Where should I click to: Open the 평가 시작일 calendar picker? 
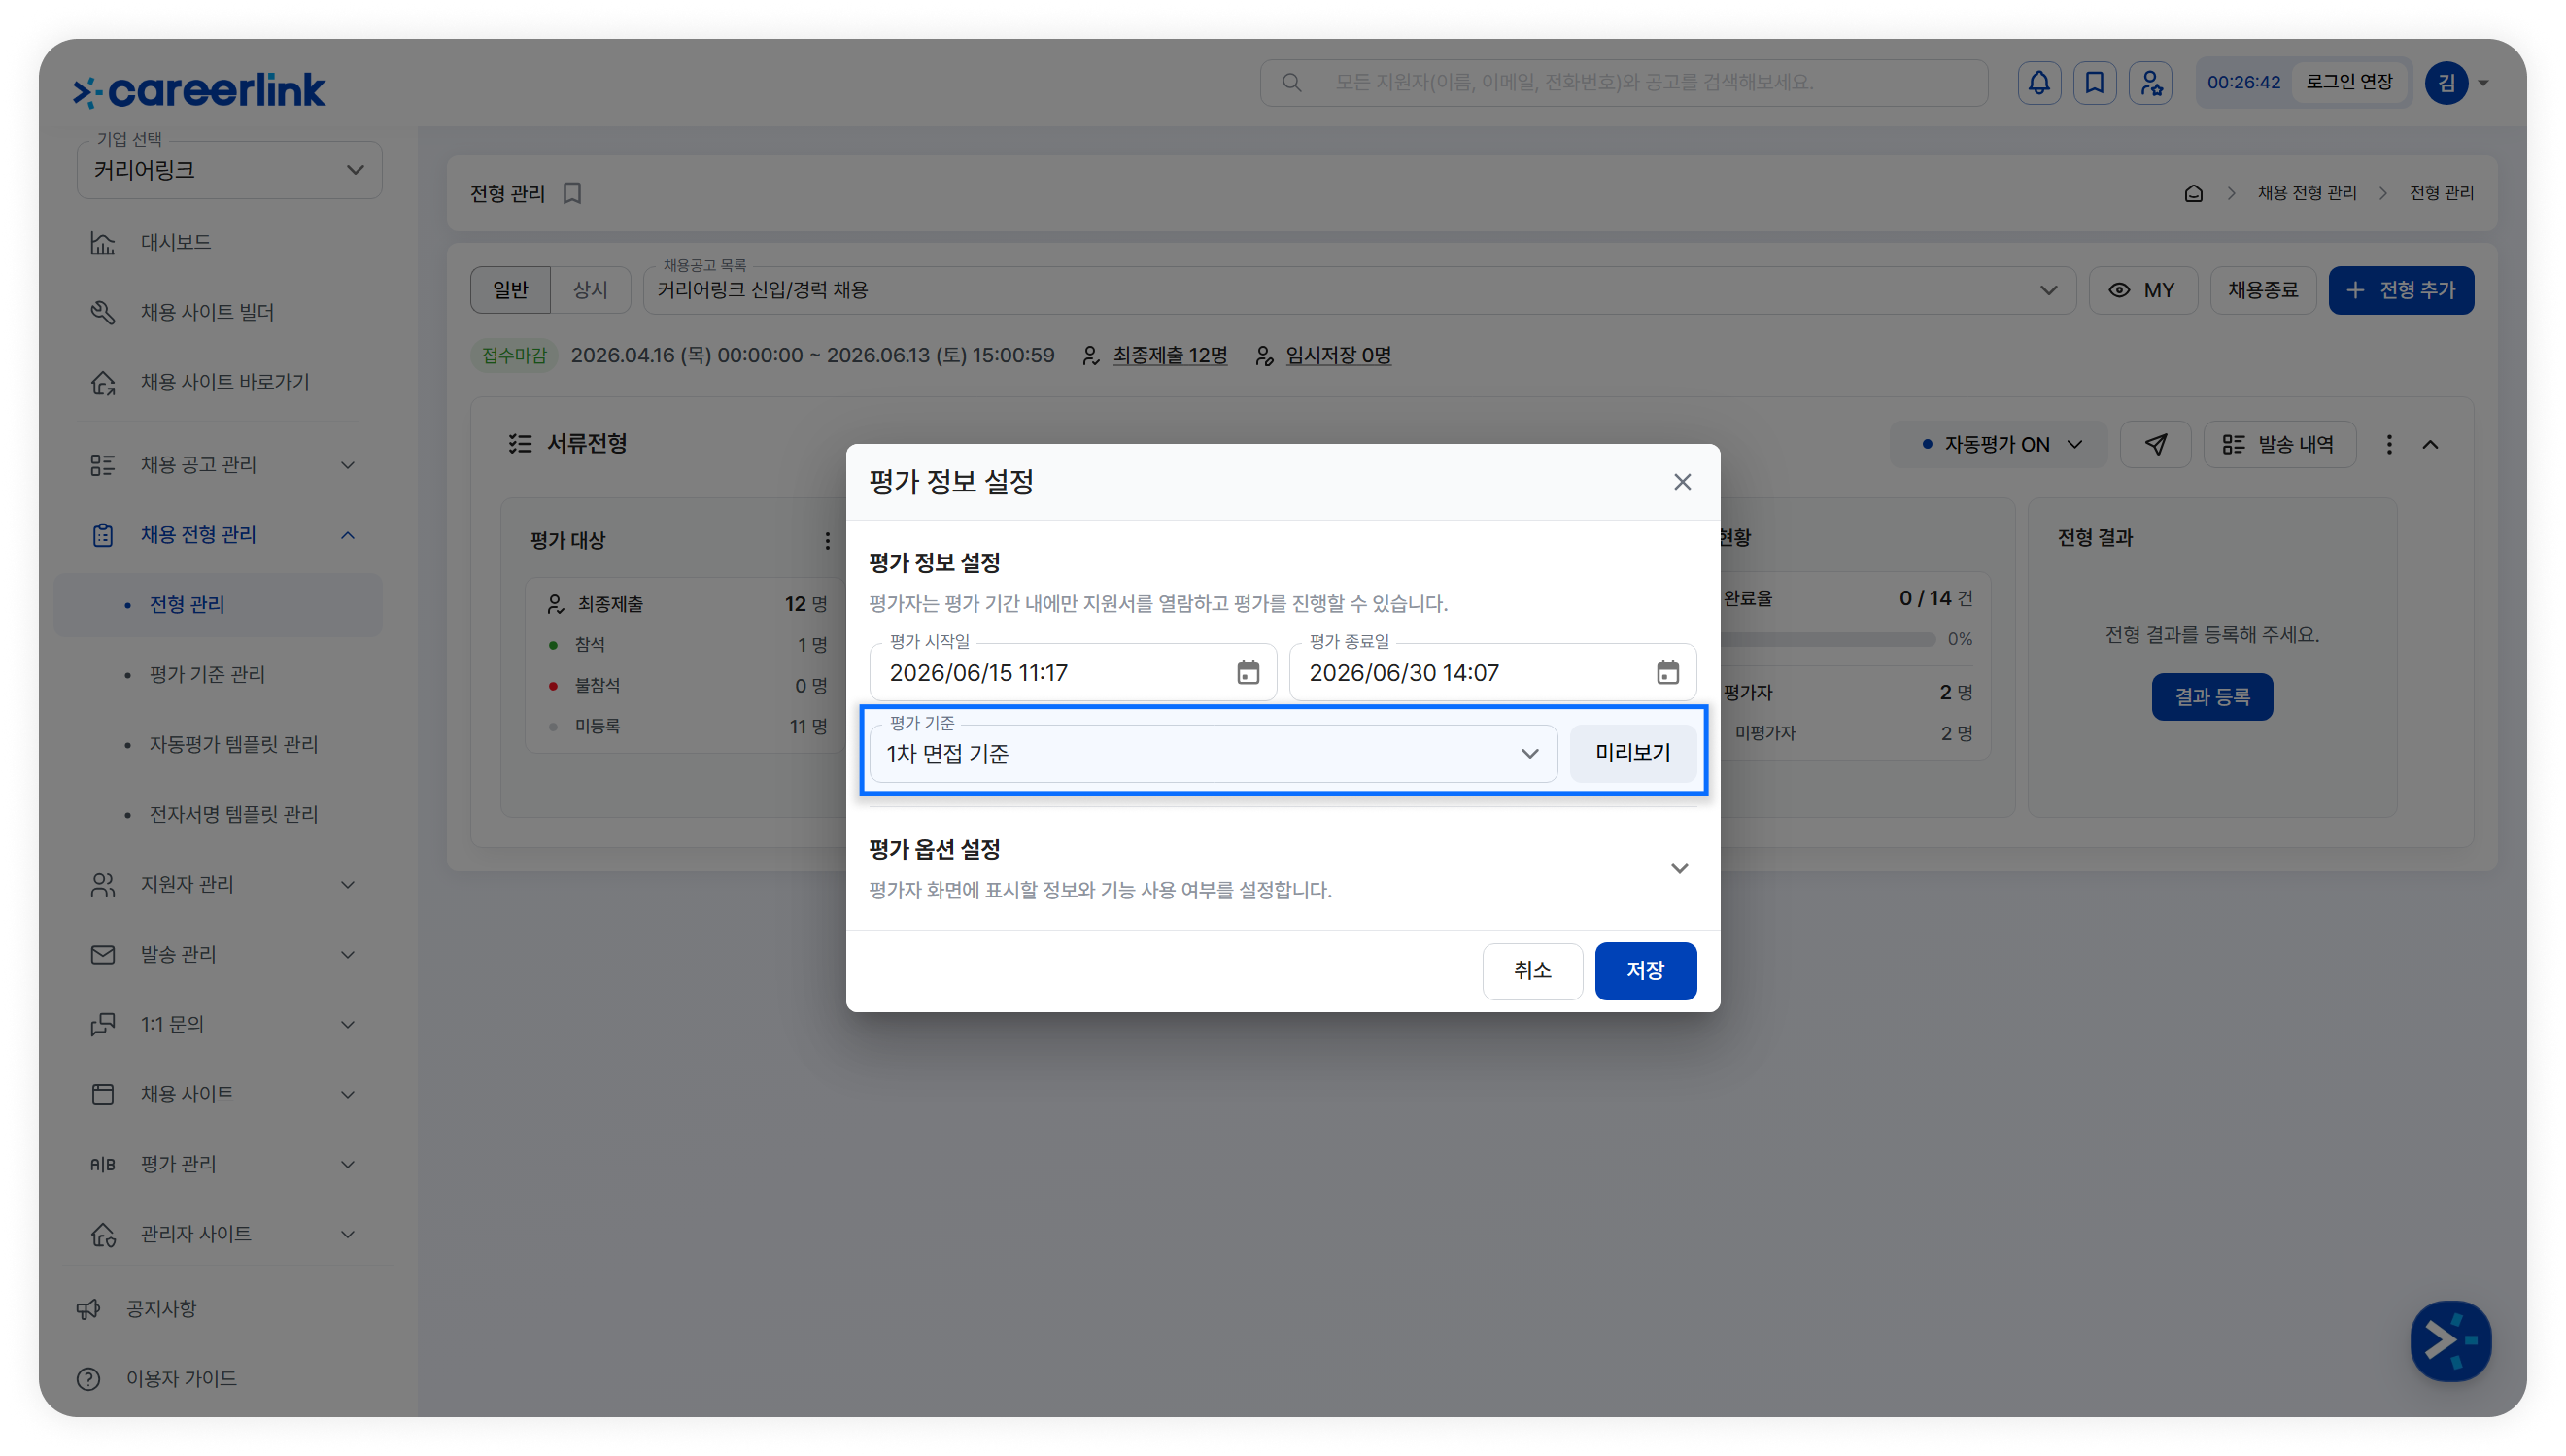point(1247,673)
